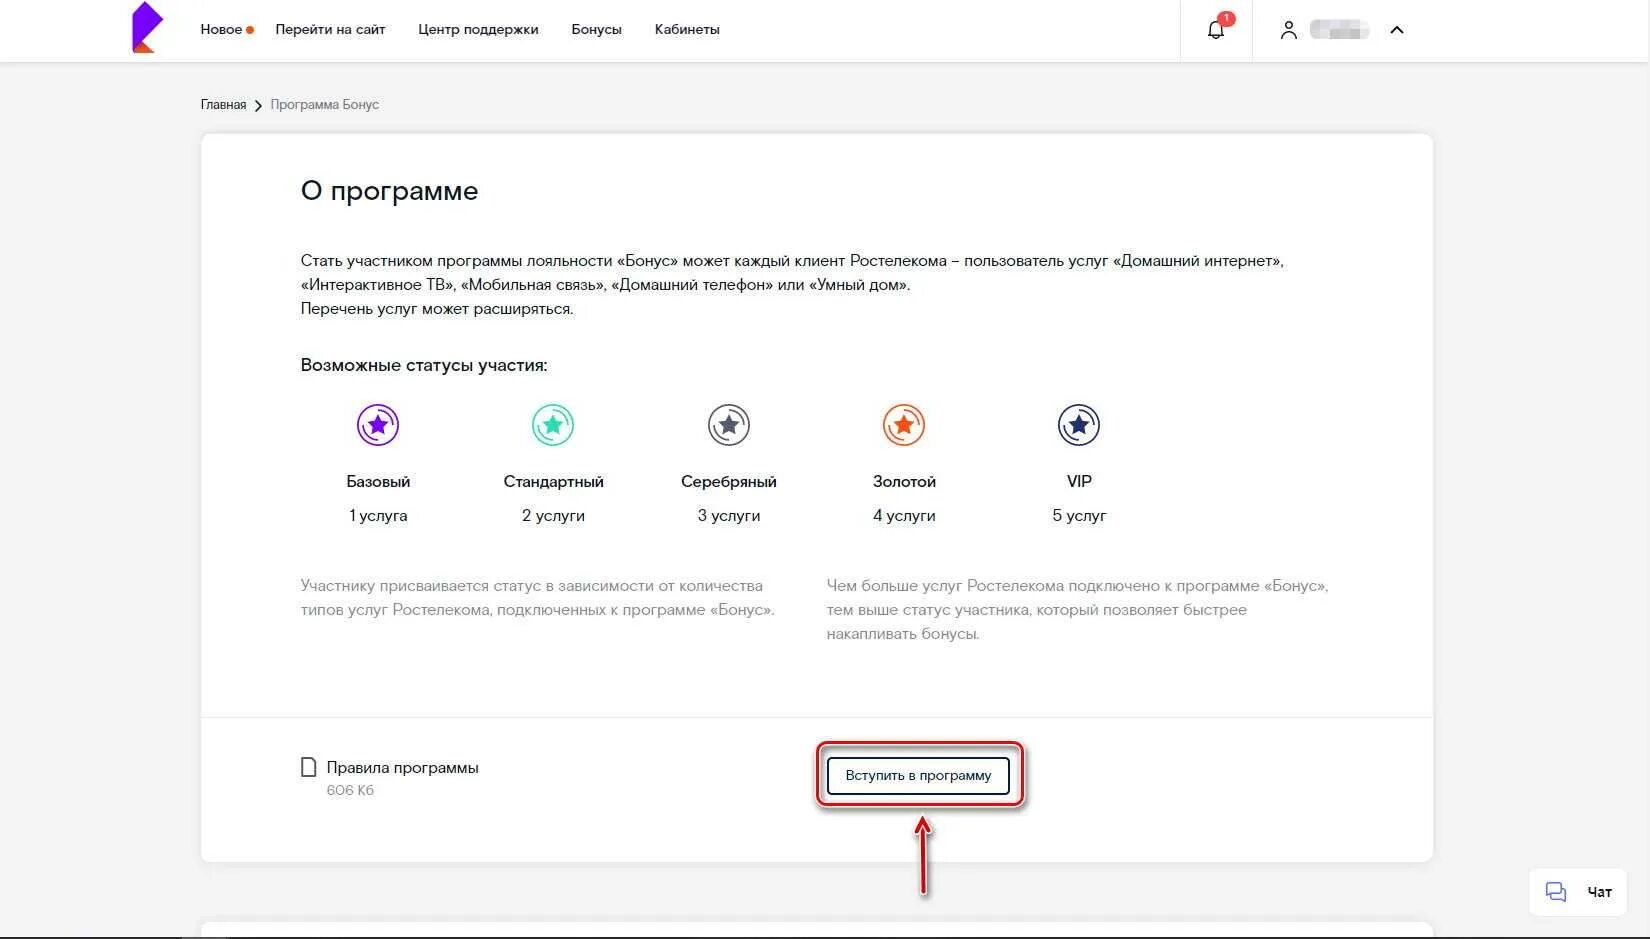Click the '5 услуг' text
This screenshot has height=939, width=1650.
click(x=1079, y=515)
